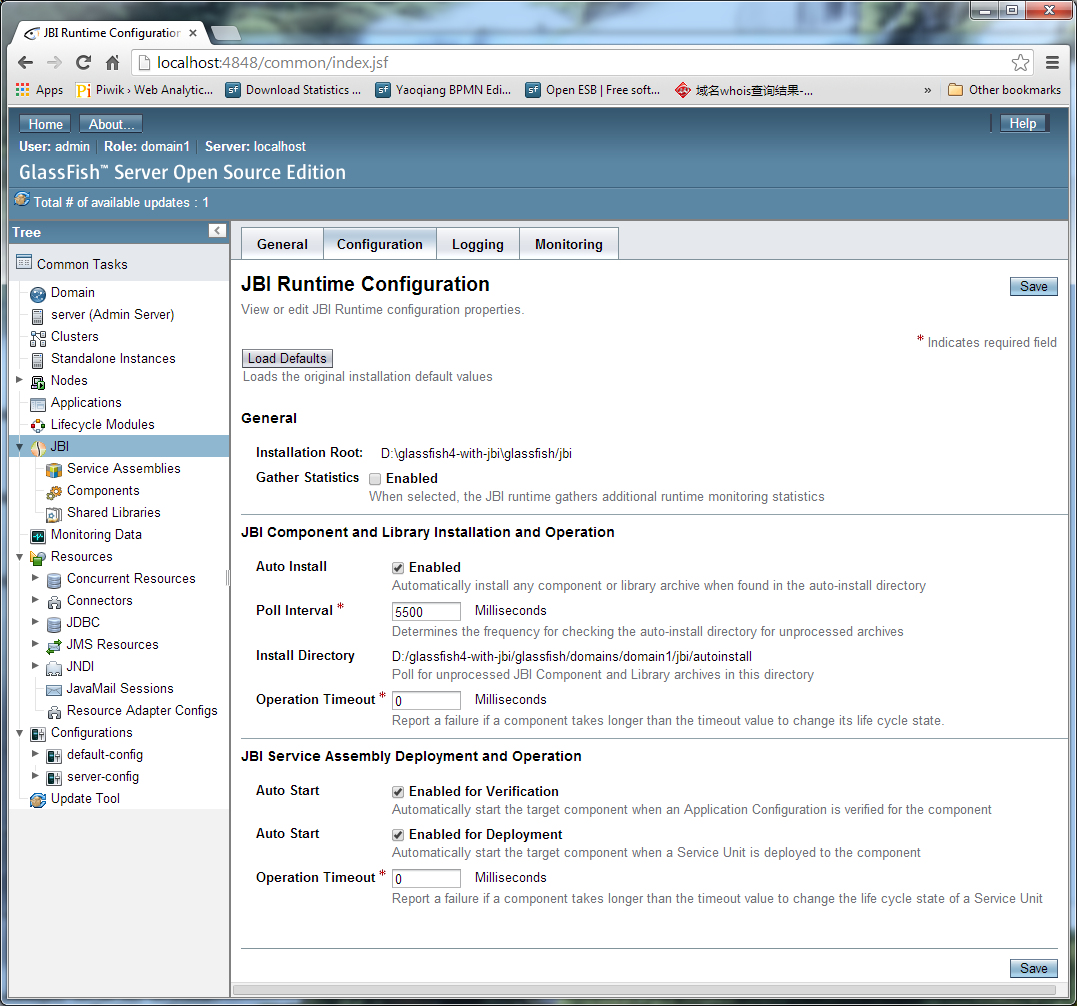Click the Update Tool icon
This screenshot has width=1077, height=1006.
38,799
